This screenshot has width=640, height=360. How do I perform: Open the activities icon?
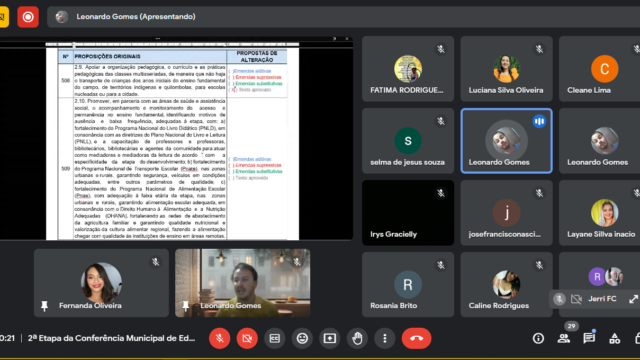tap(614, 338)
